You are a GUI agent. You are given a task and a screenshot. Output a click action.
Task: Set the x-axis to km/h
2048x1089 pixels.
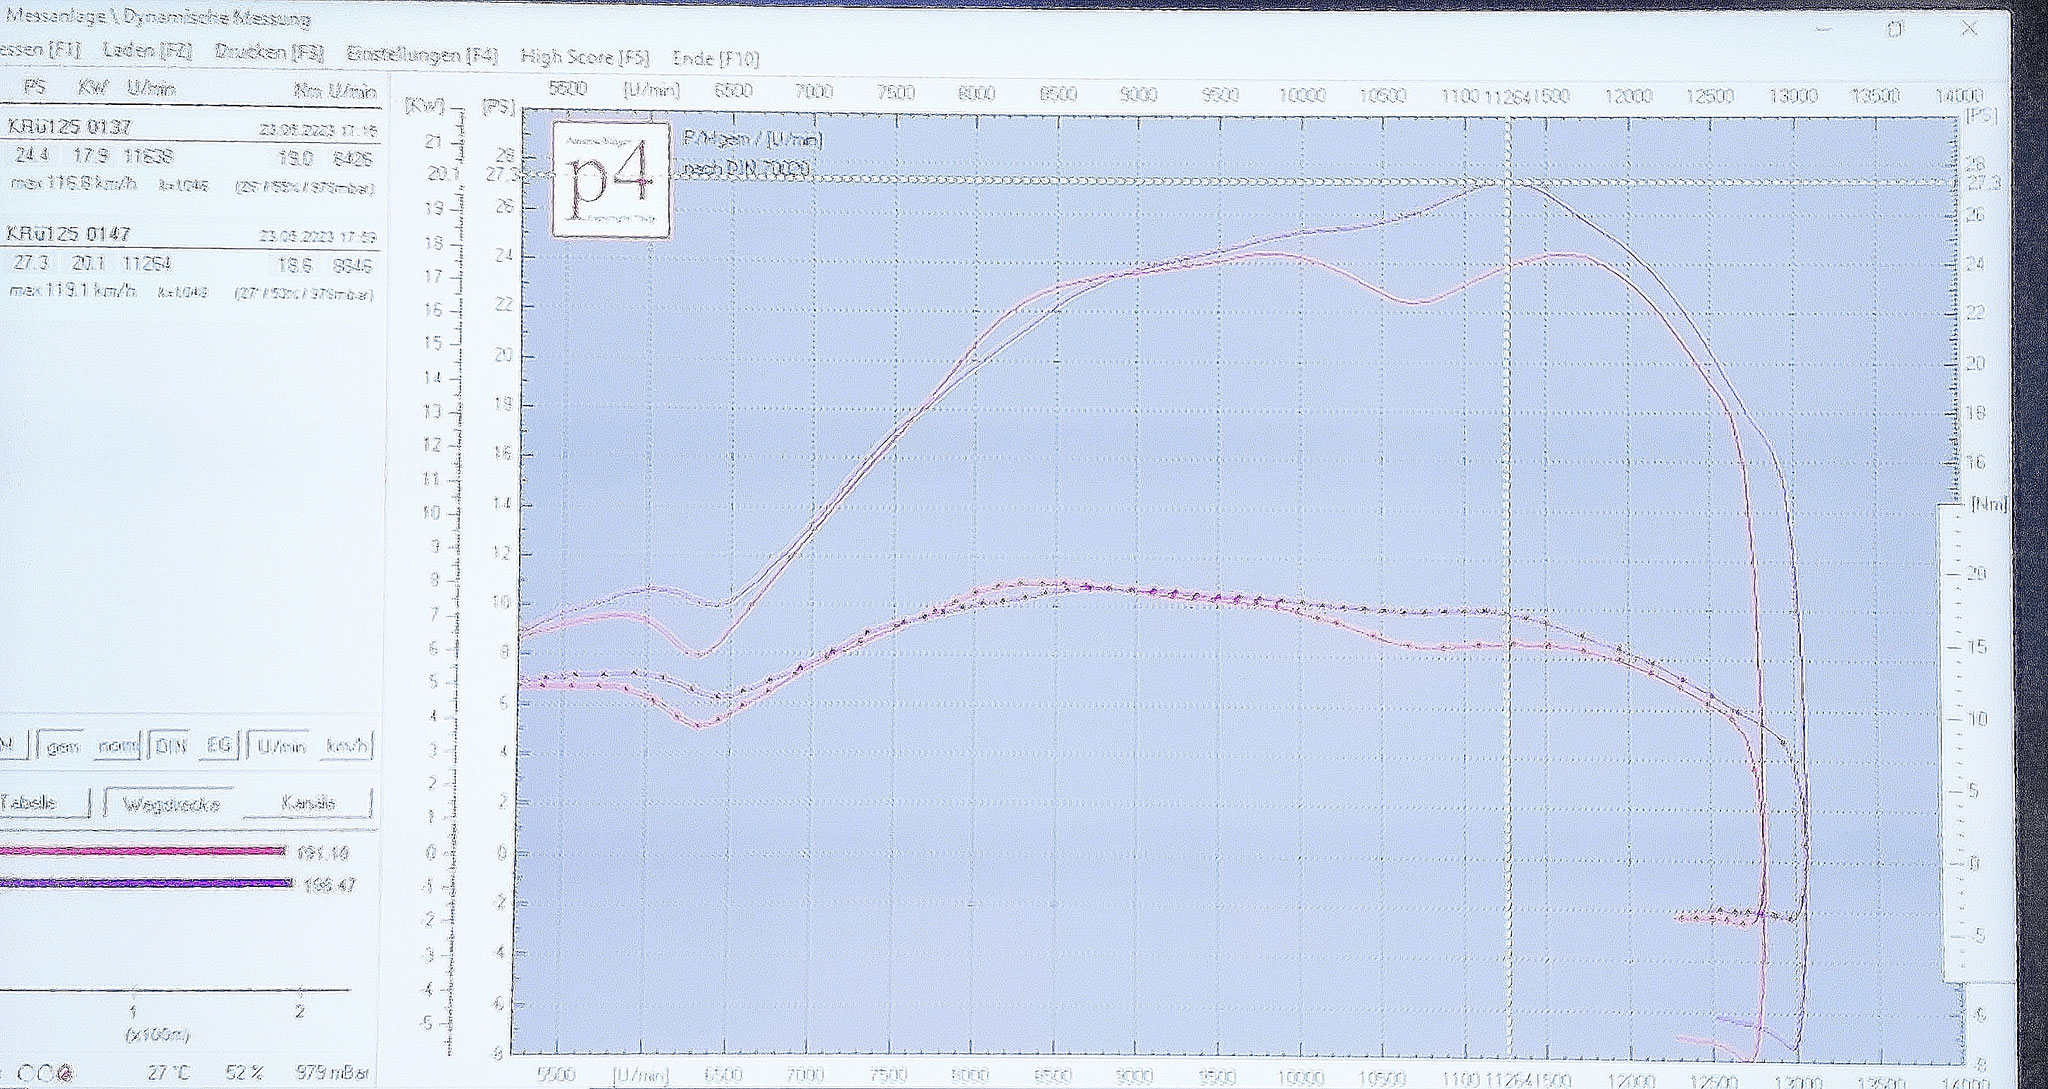pyautogui.click(x=345, y=746)
